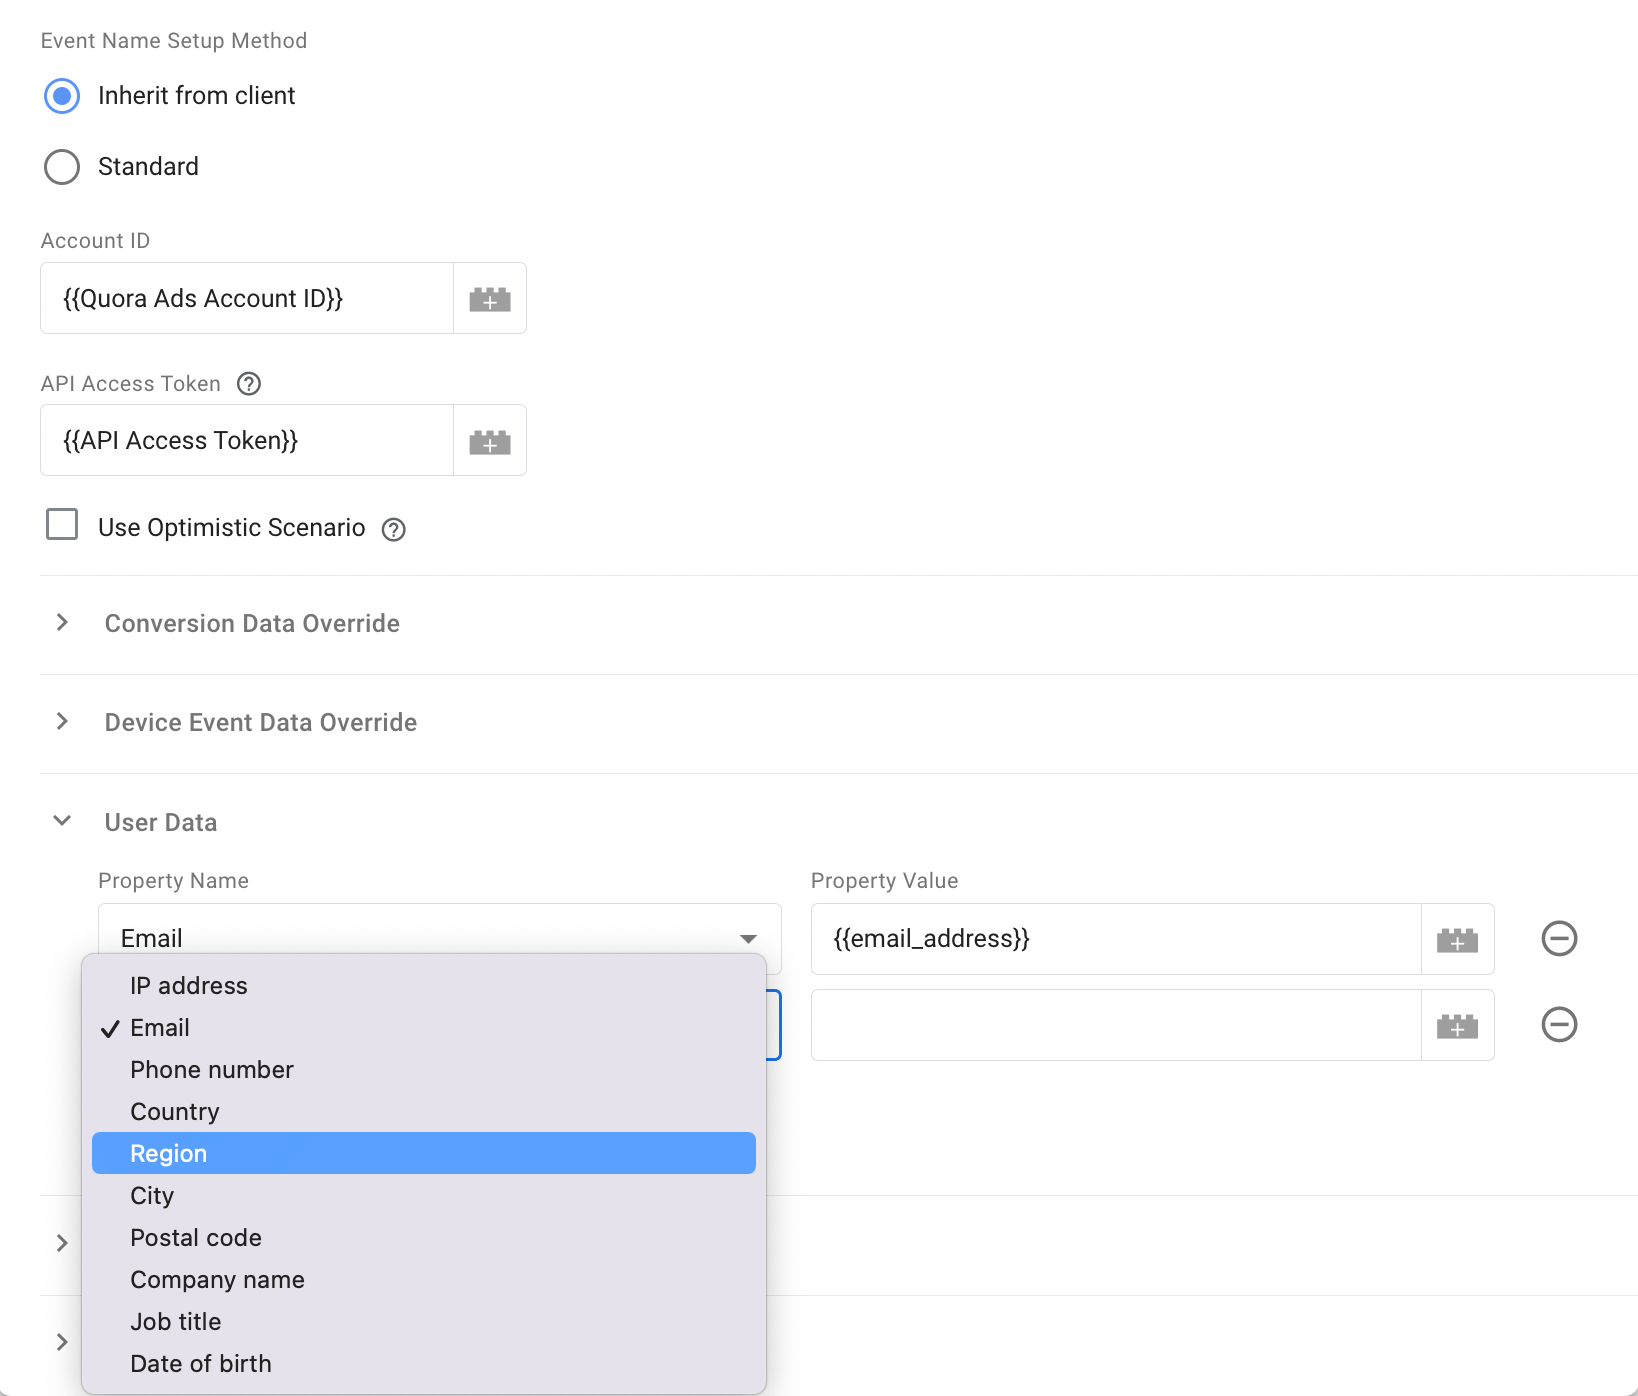
Task: Open variable picker beside {{email_address}} value
Action: coord(1457,939)
